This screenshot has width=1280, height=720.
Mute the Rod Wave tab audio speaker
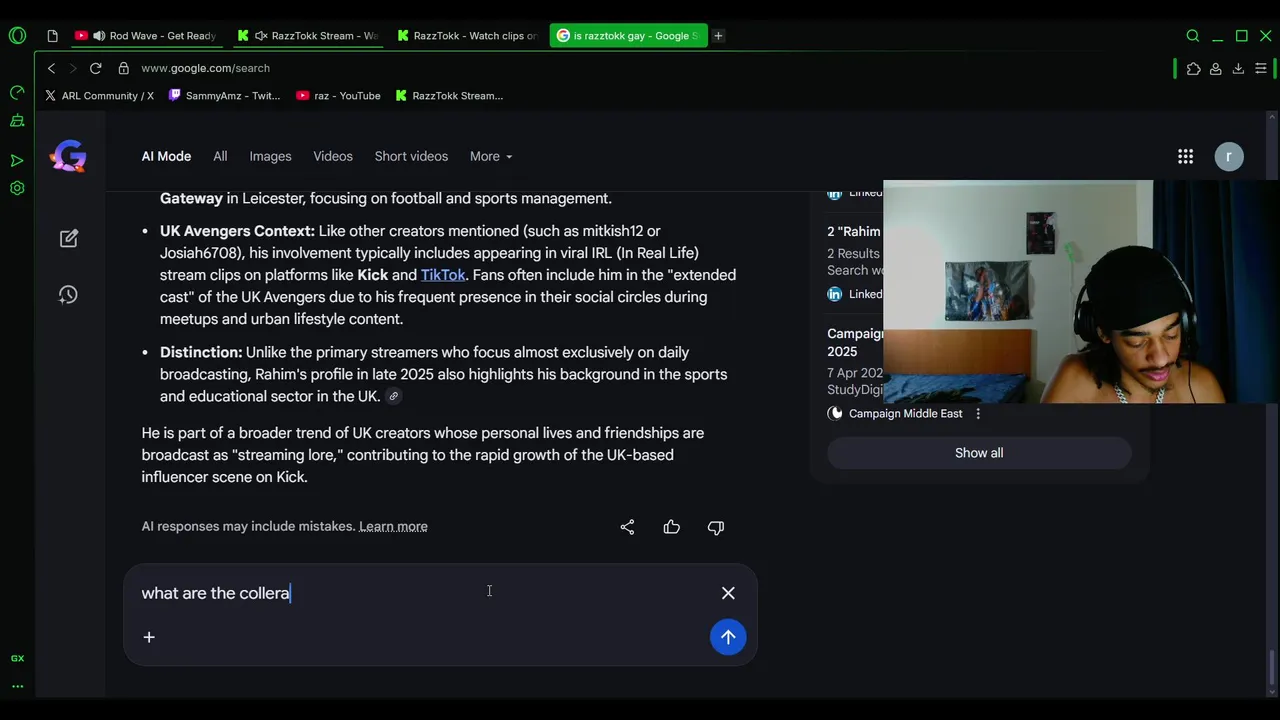click(99, 36)
